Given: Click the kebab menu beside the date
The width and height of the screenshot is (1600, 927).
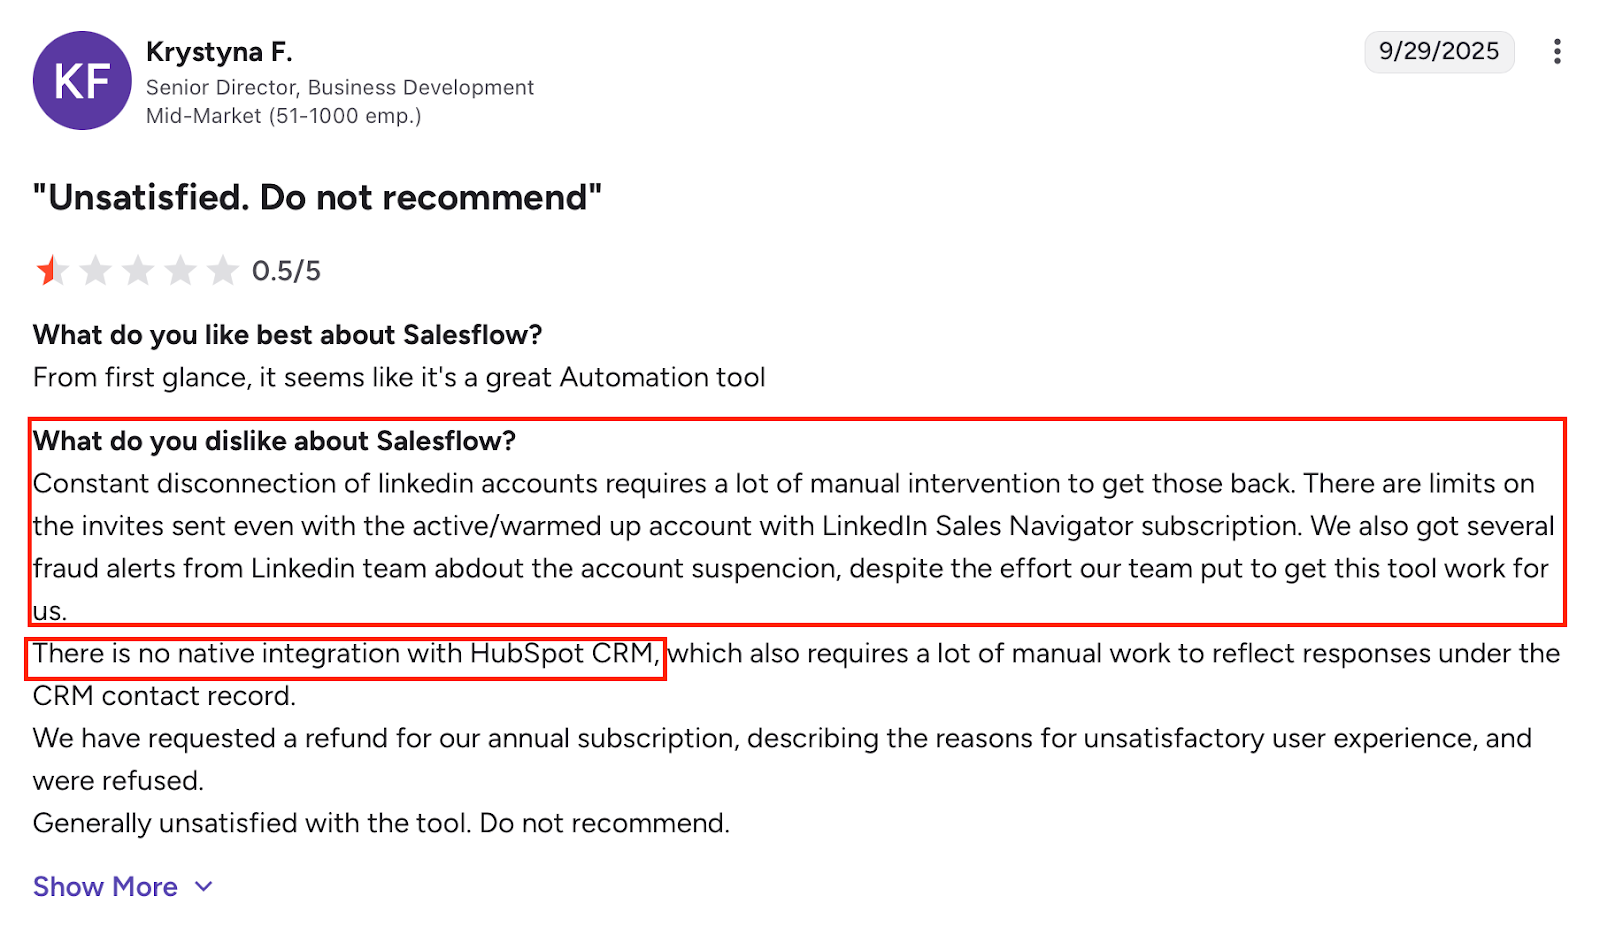Looking at the screenshot, I should tap(1557, 52).
